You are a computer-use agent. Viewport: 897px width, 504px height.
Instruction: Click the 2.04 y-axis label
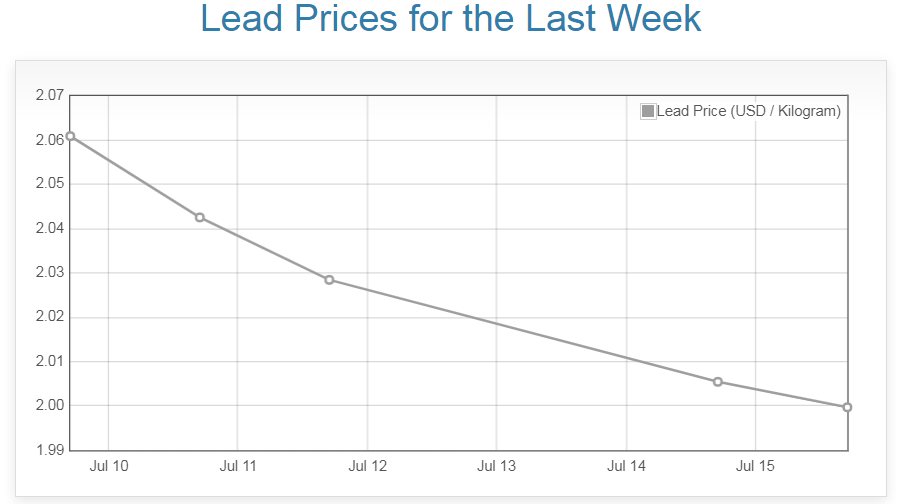click(49, 229)
